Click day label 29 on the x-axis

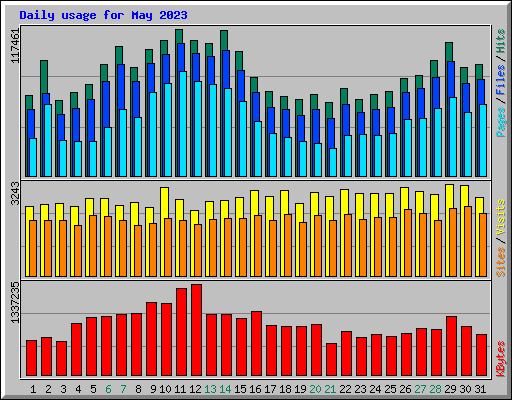click(x=450, y=389)
